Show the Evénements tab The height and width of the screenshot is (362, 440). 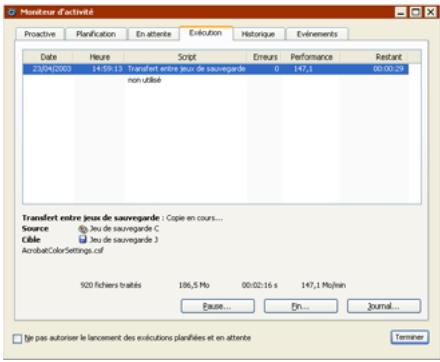coord(317,34)
